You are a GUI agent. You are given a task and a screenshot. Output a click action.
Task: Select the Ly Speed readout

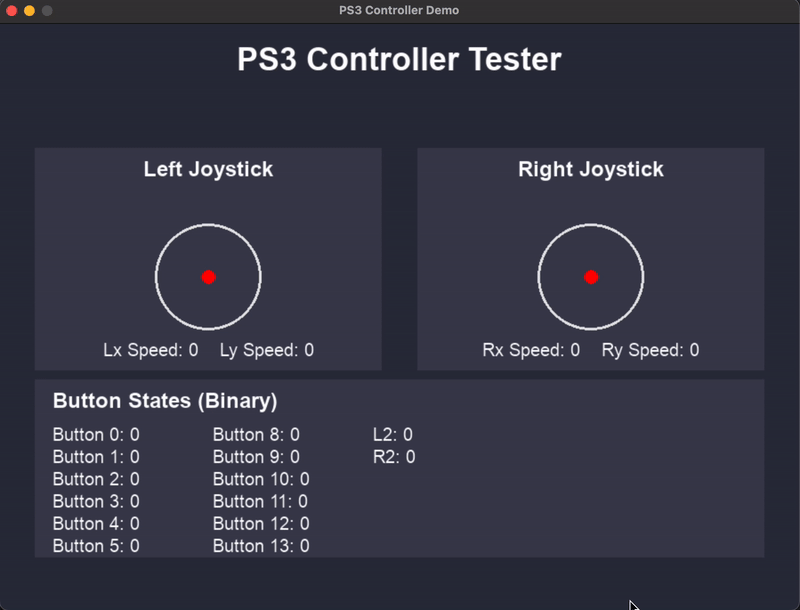(x=267, y=350)
